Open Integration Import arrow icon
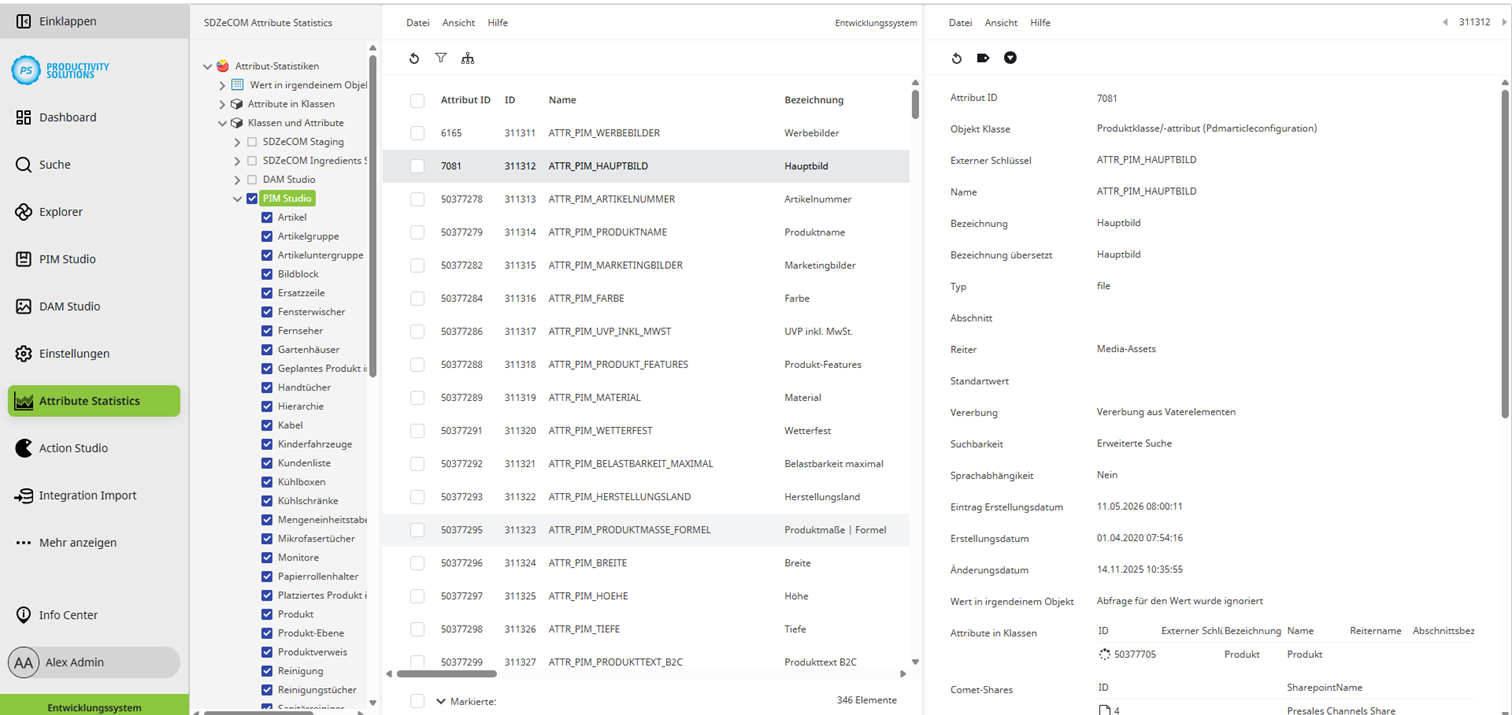Screen dimensions: 1512x715 [24, 496]
